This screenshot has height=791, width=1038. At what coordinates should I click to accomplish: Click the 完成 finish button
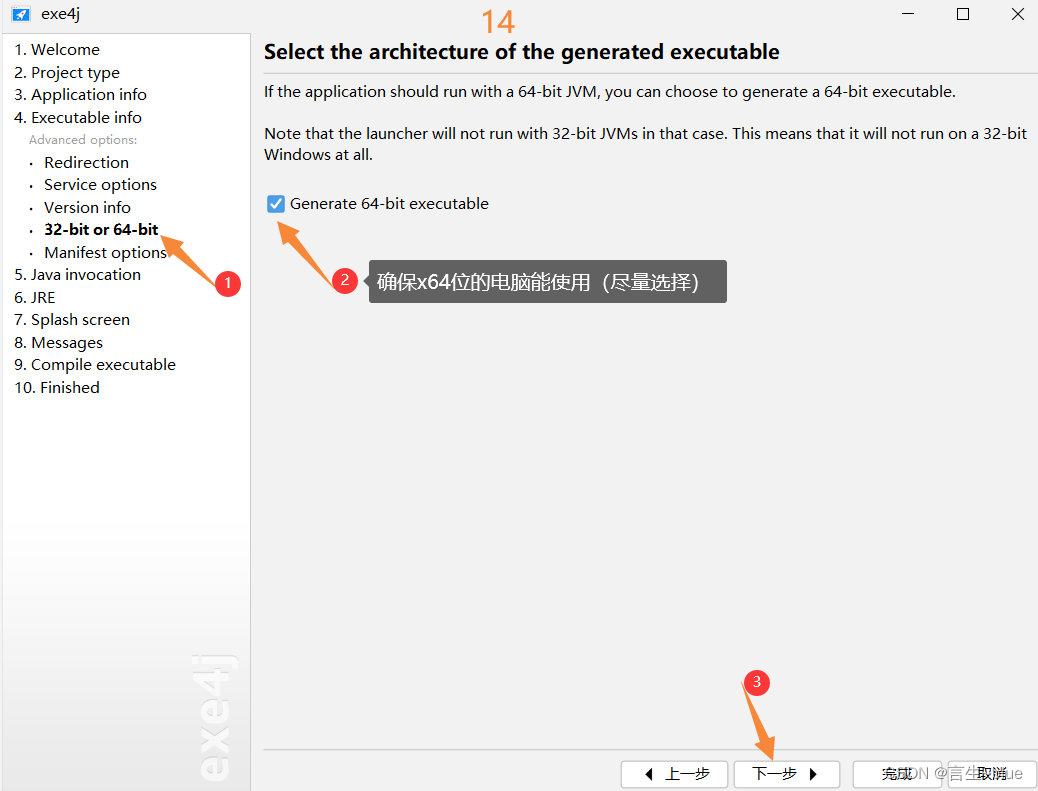897,774
